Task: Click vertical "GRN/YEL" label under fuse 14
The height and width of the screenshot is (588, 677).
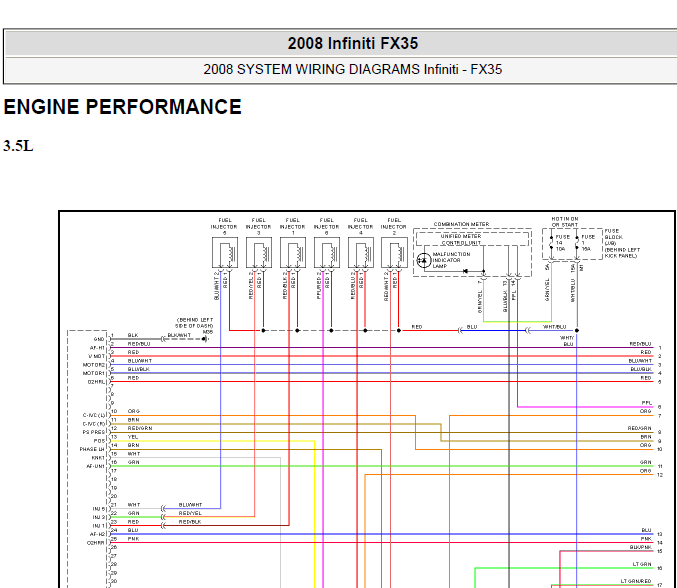Action: [547, 290]
